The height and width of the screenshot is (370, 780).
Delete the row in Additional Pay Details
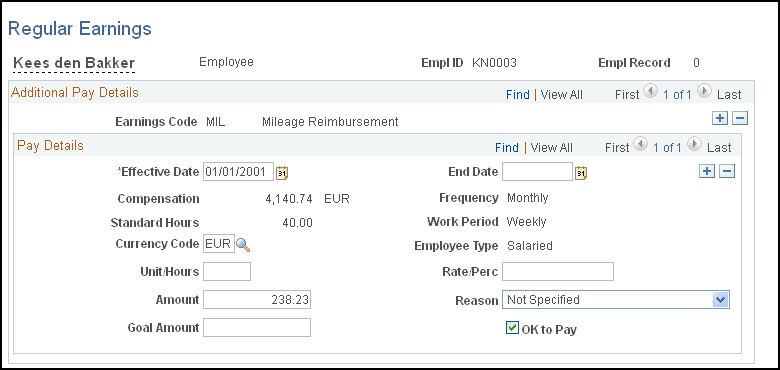pyautogui.click(x=741, y=118)
